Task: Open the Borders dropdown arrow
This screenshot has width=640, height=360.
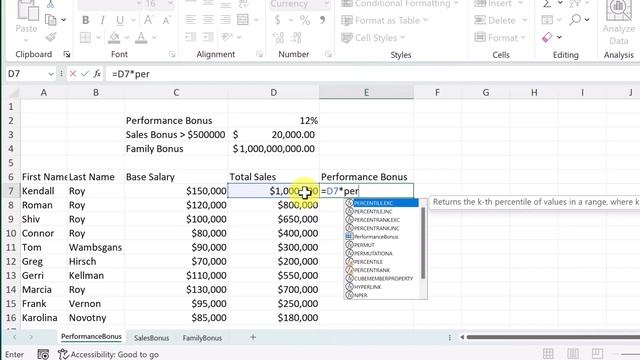Action: point(98,38)
